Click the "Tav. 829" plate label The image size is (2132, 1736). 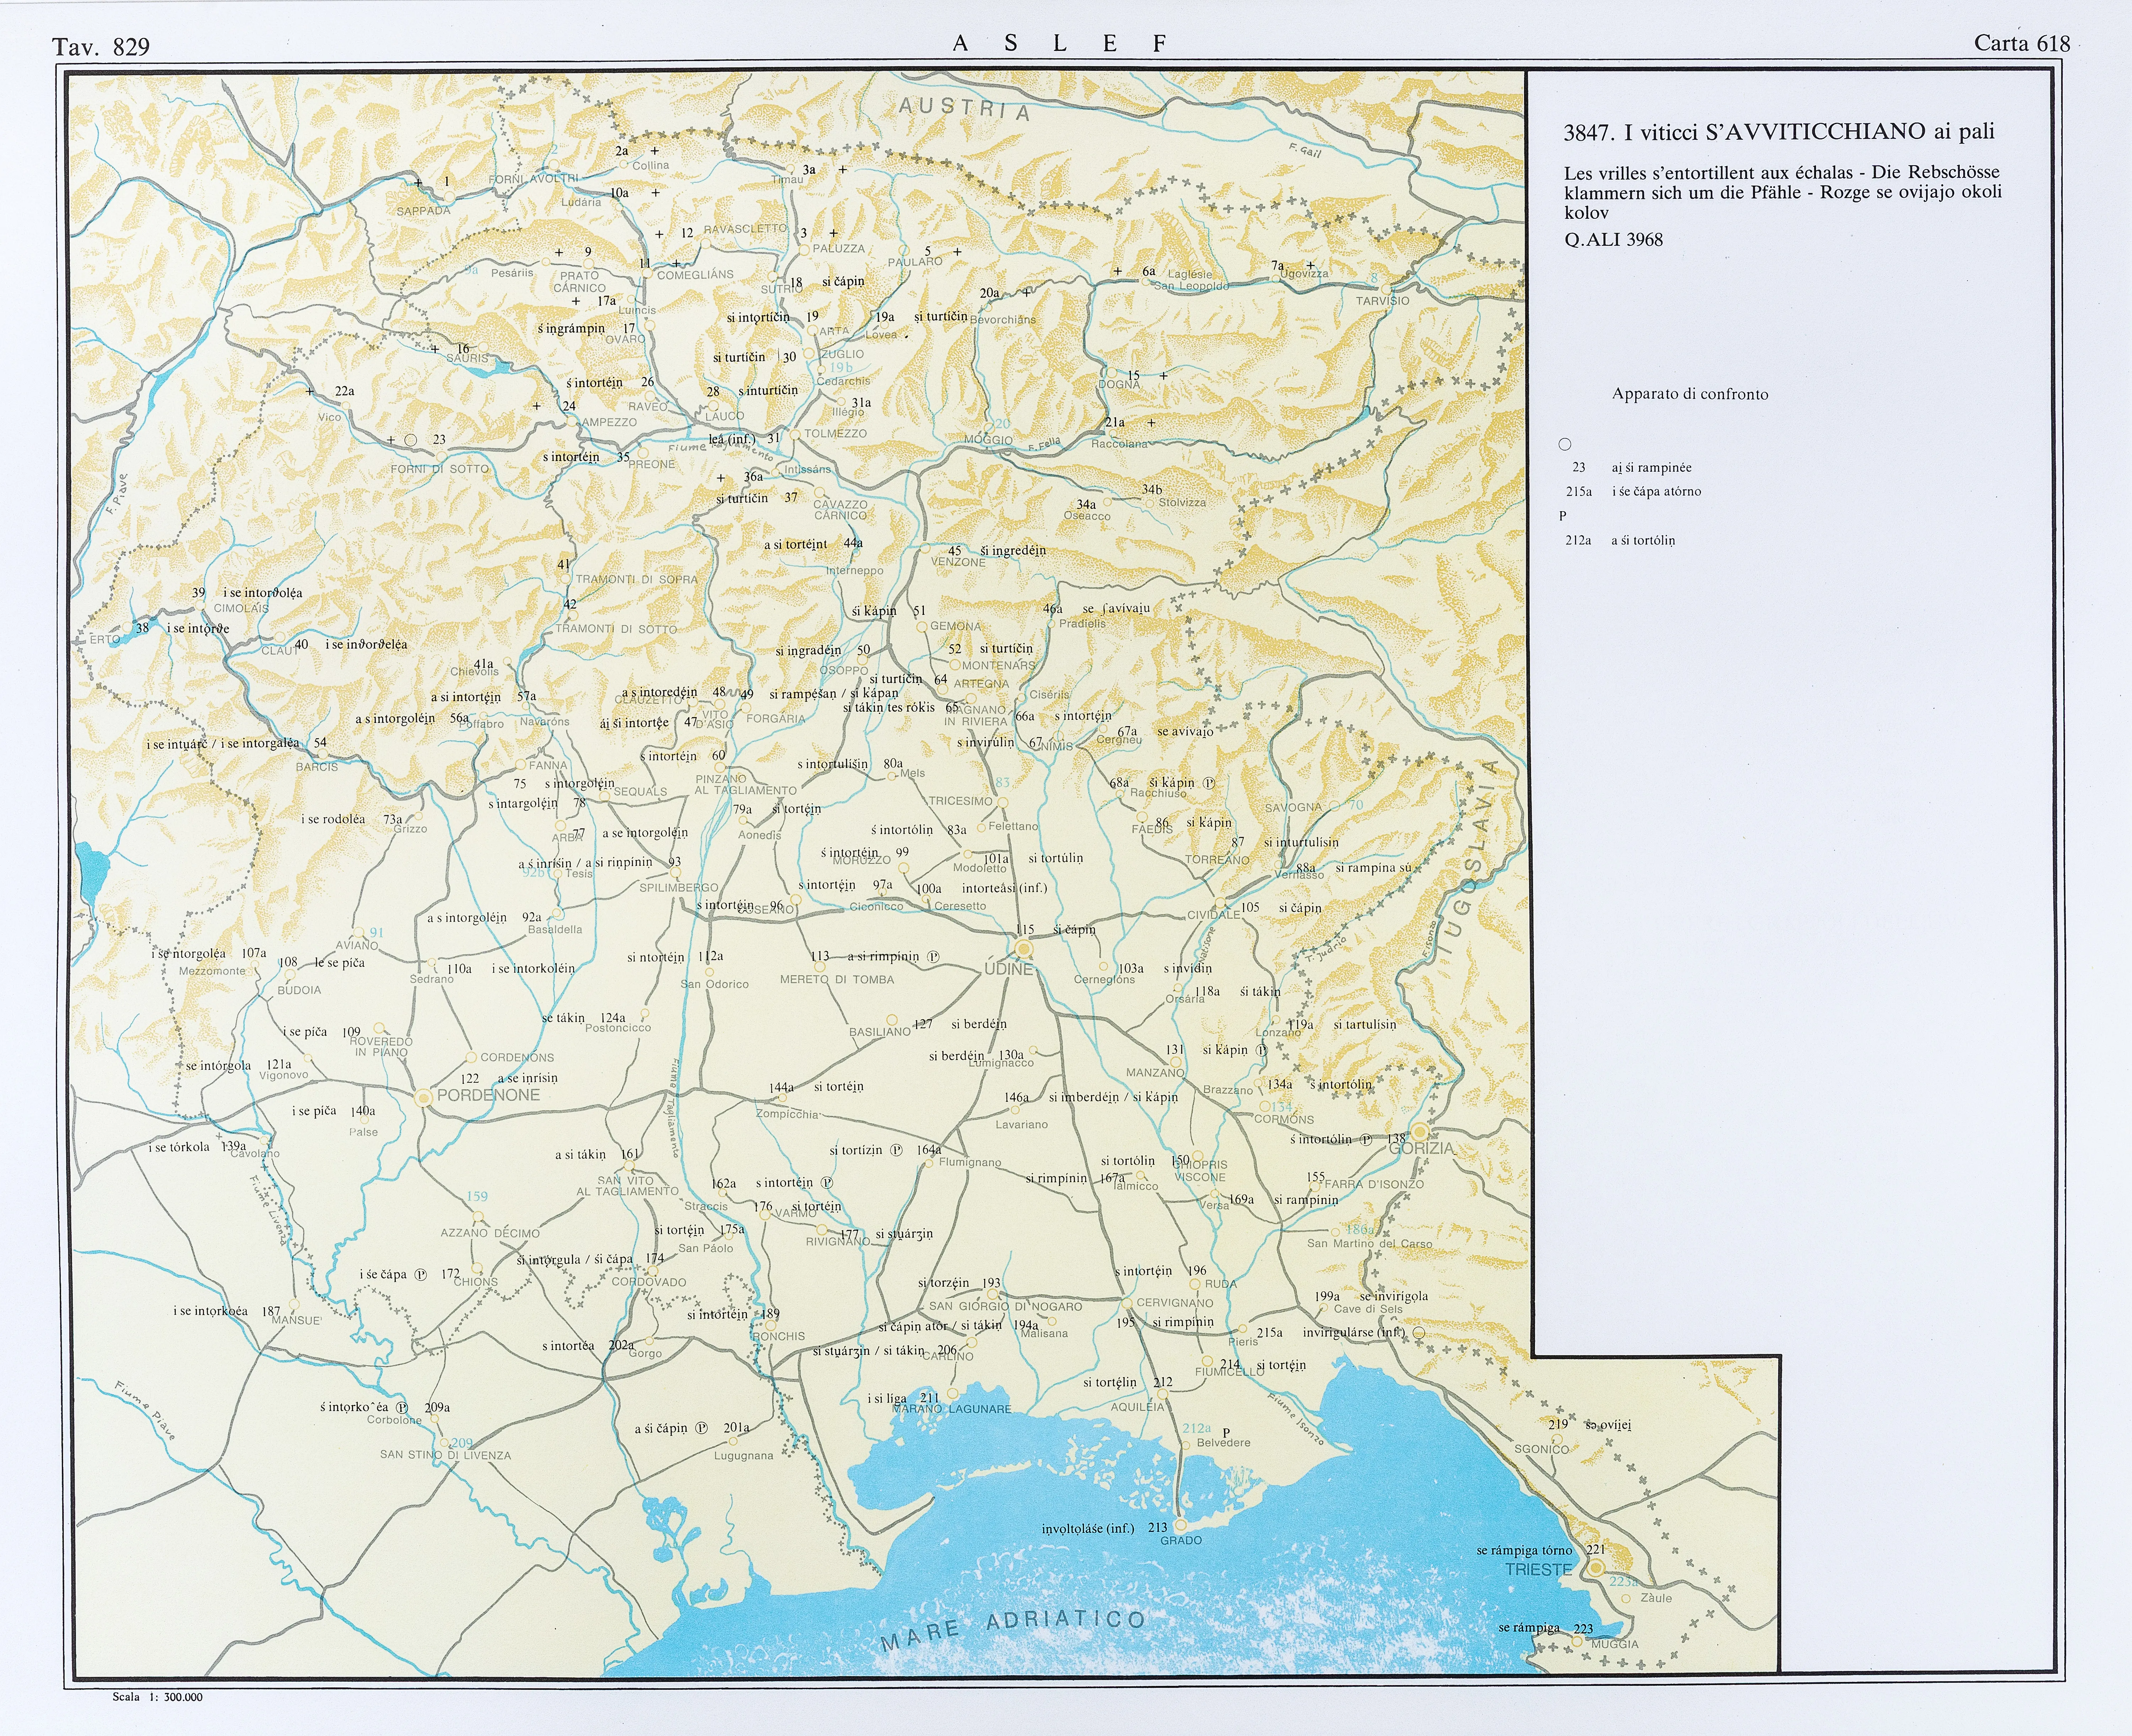click(x=101, y=47)
